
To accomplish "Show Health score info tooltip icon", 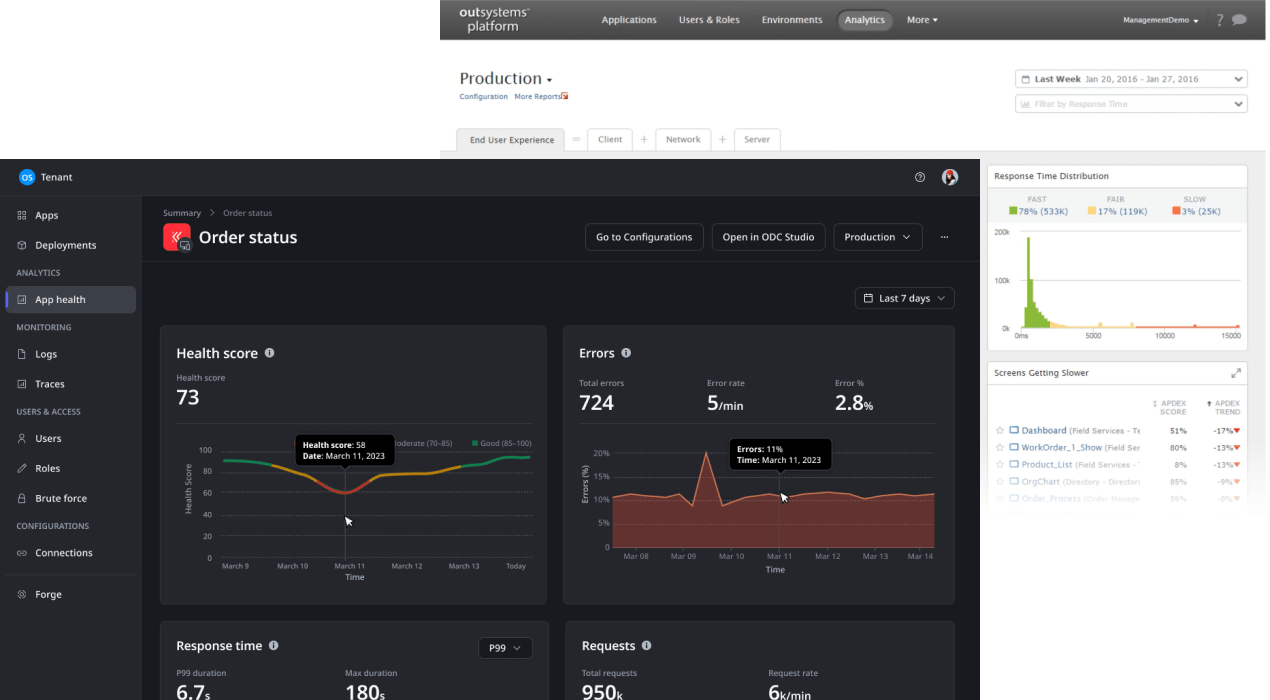I will (270, 353).
